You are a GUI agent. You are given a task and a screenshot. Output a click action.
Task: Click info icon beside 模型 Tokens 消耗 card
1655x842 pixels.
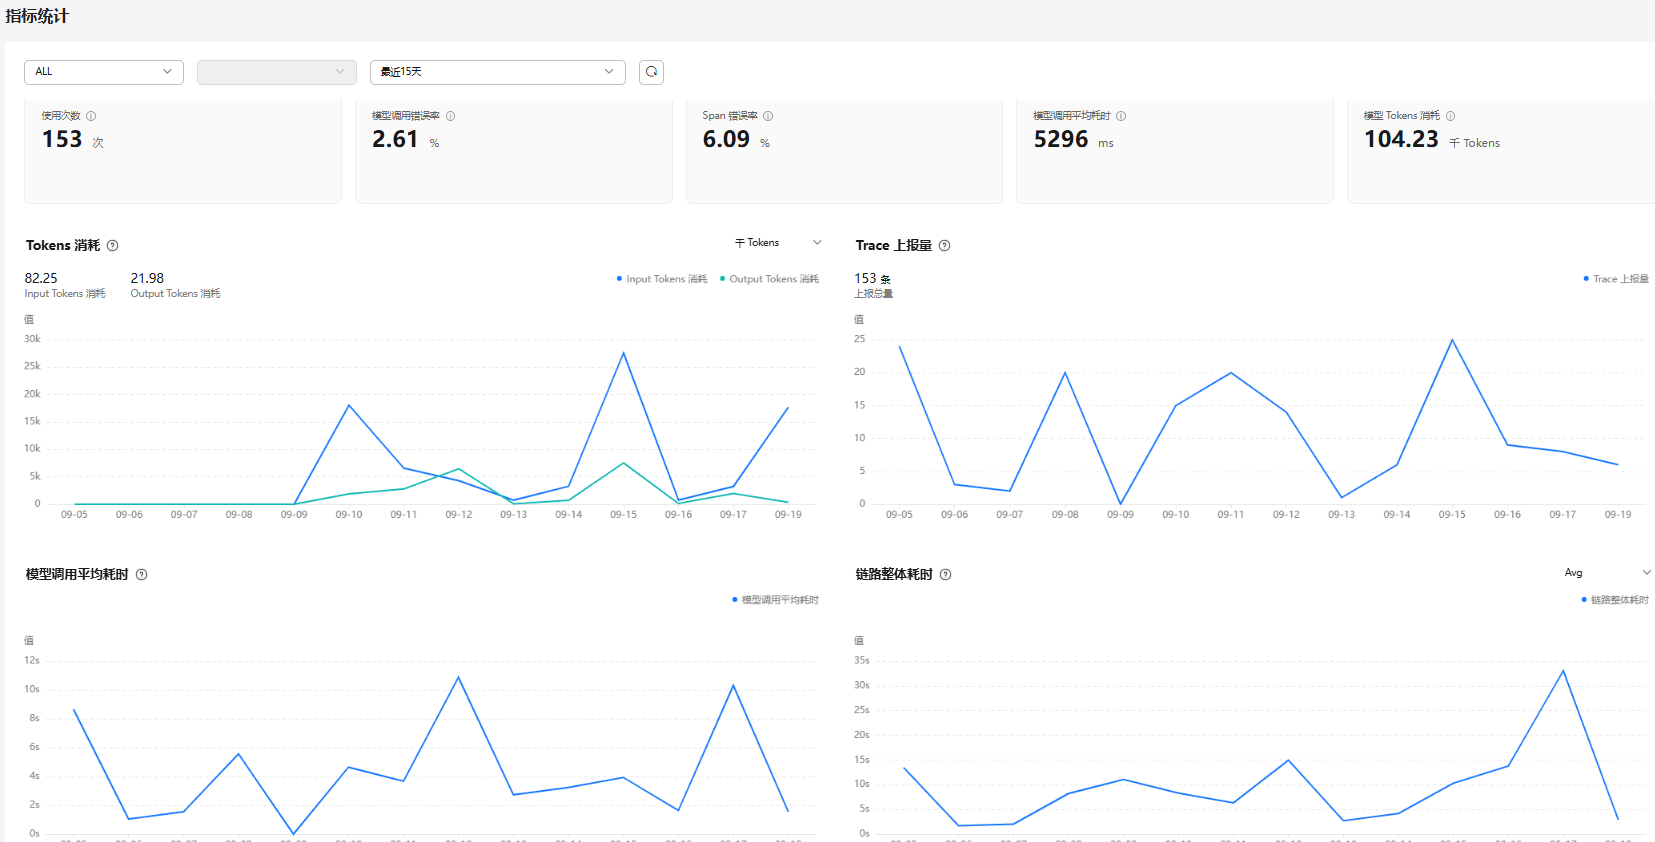(x=1451, y=116)
